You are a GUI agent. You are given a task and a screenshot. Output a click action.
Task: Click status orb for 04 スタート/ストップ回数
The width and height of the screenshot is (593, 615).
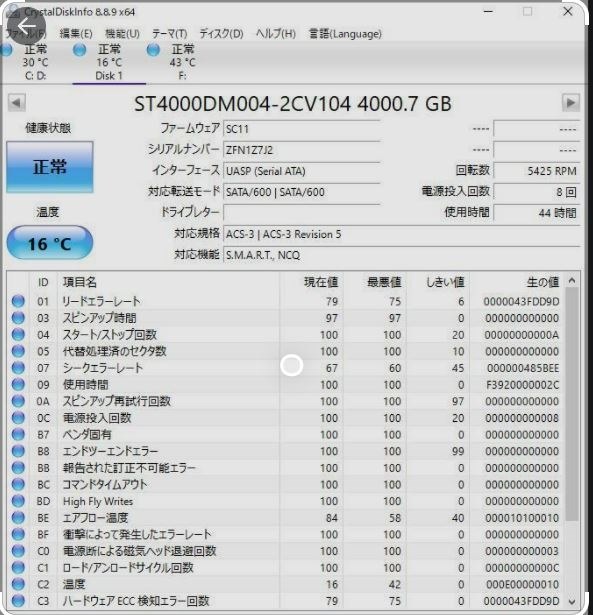[18, 334]
